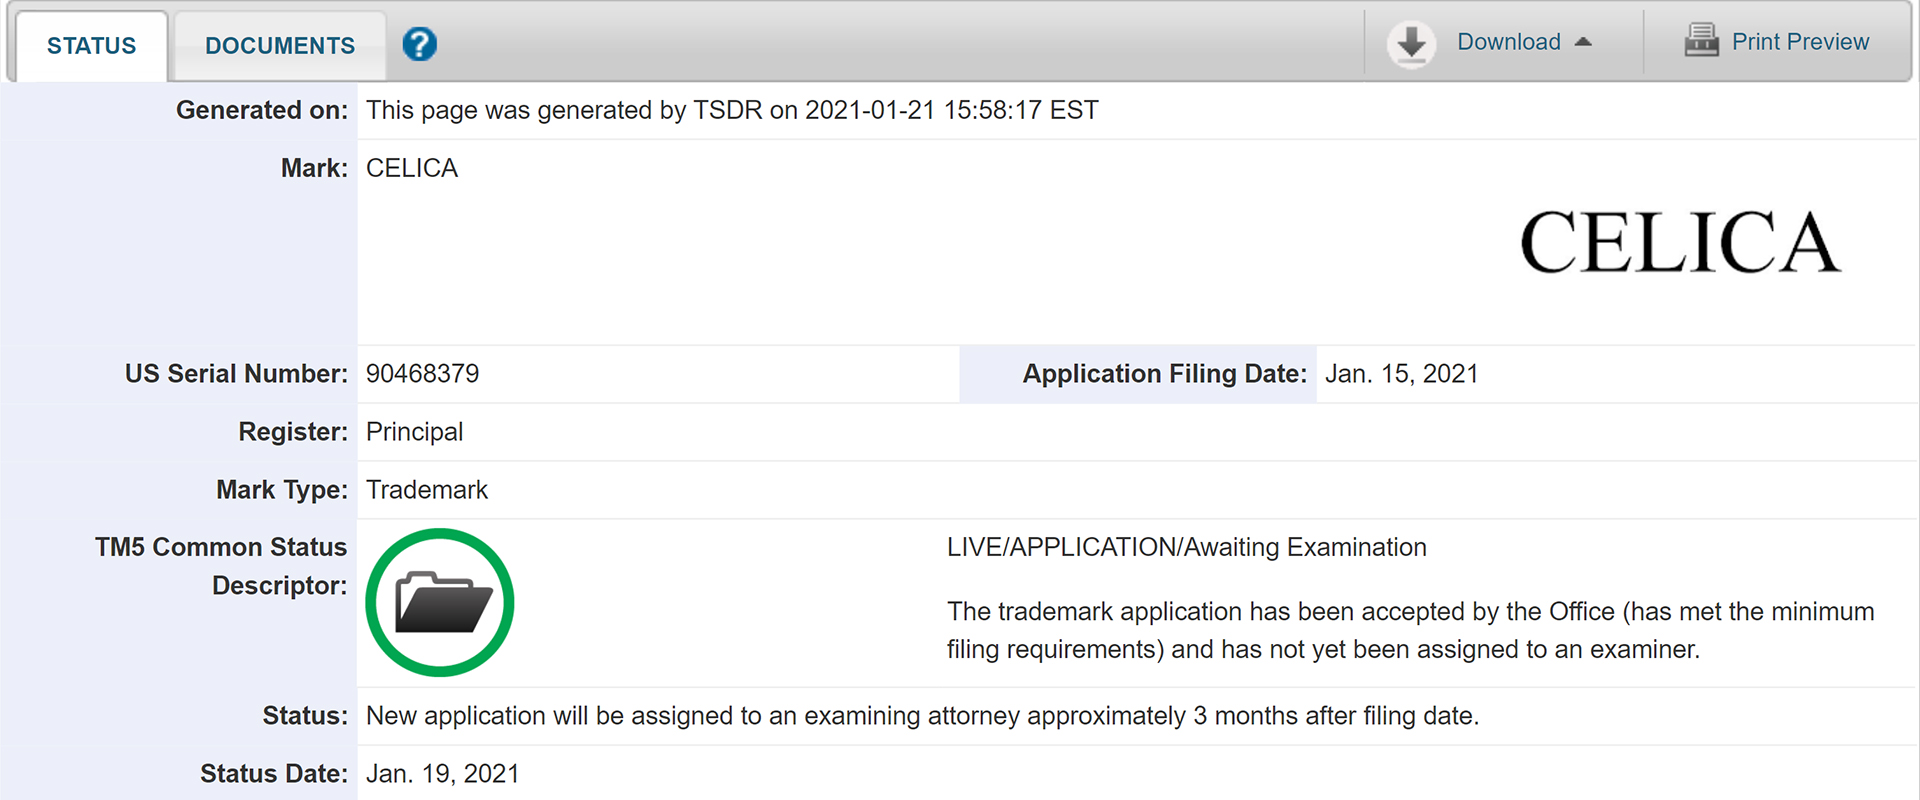Click the status date Jan. 19, 2021

[x=442, y=774]
